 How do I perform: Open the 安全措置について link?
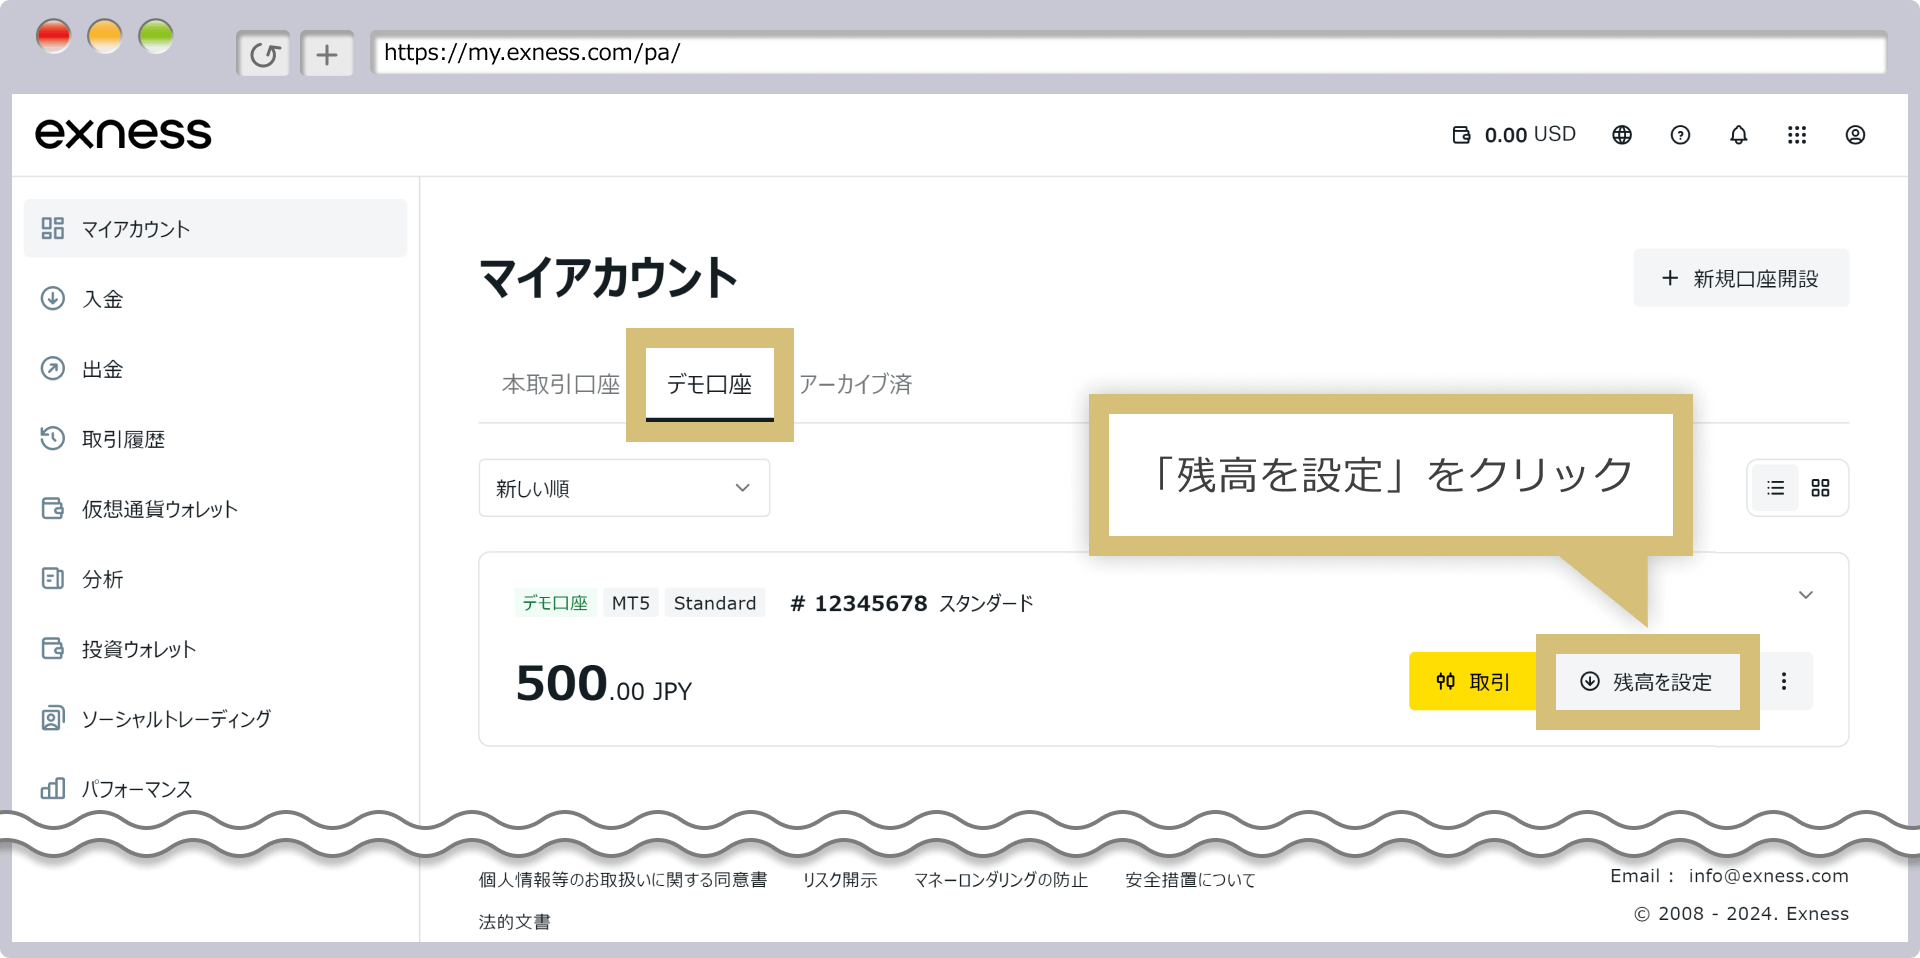point(1190,880)
